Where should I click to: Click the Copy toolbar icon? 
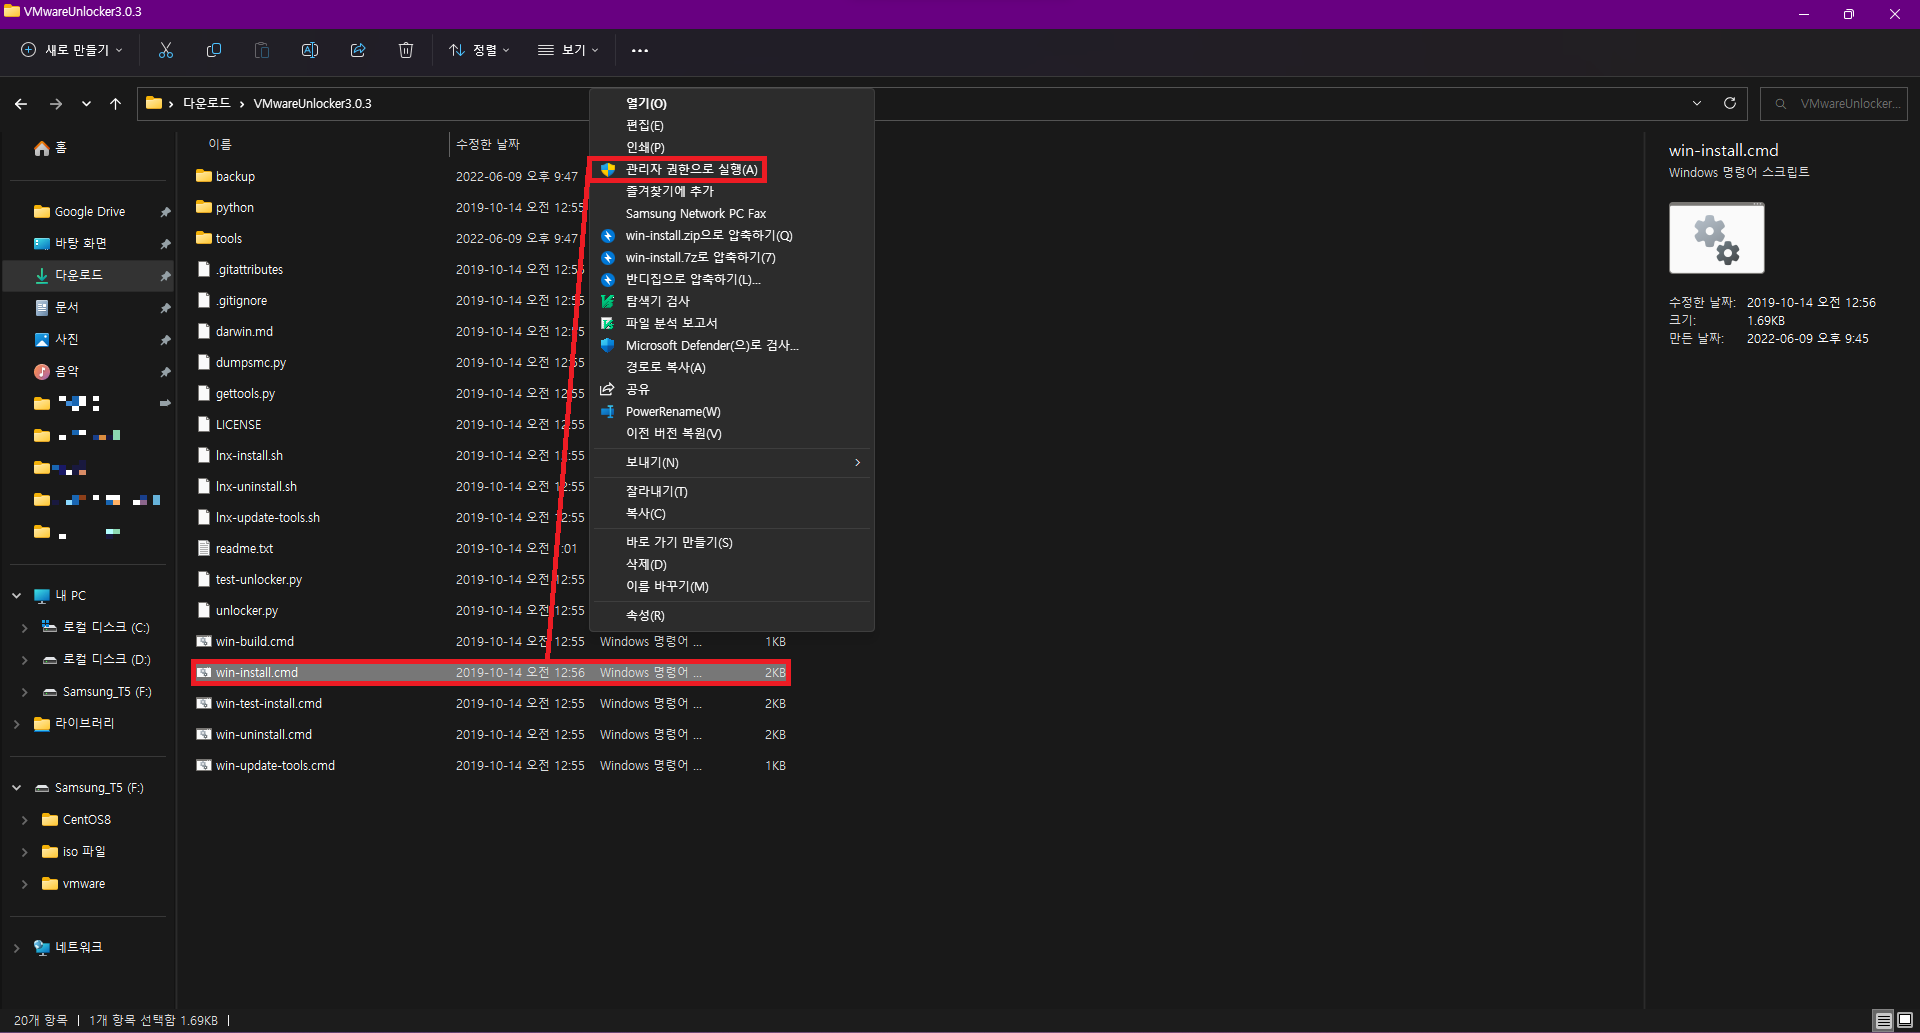click(x=214, y=50)
